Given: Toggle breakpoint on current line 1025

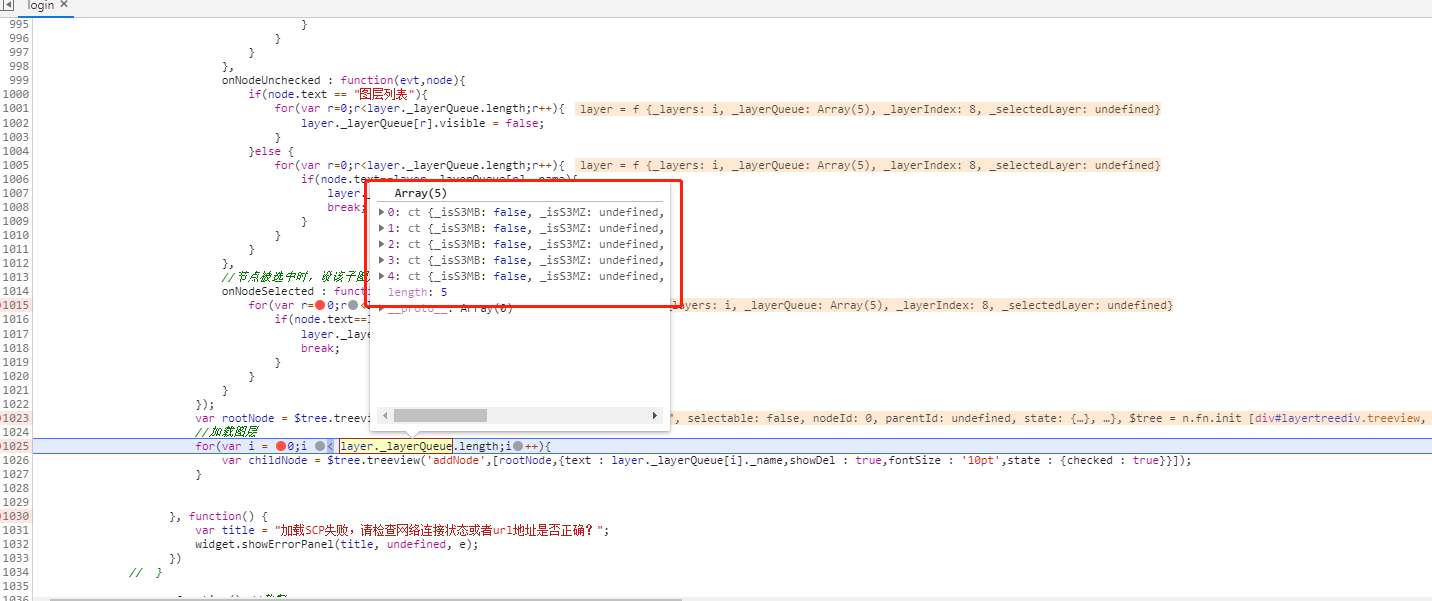Looking at the screenshot, I should point(16,446).
